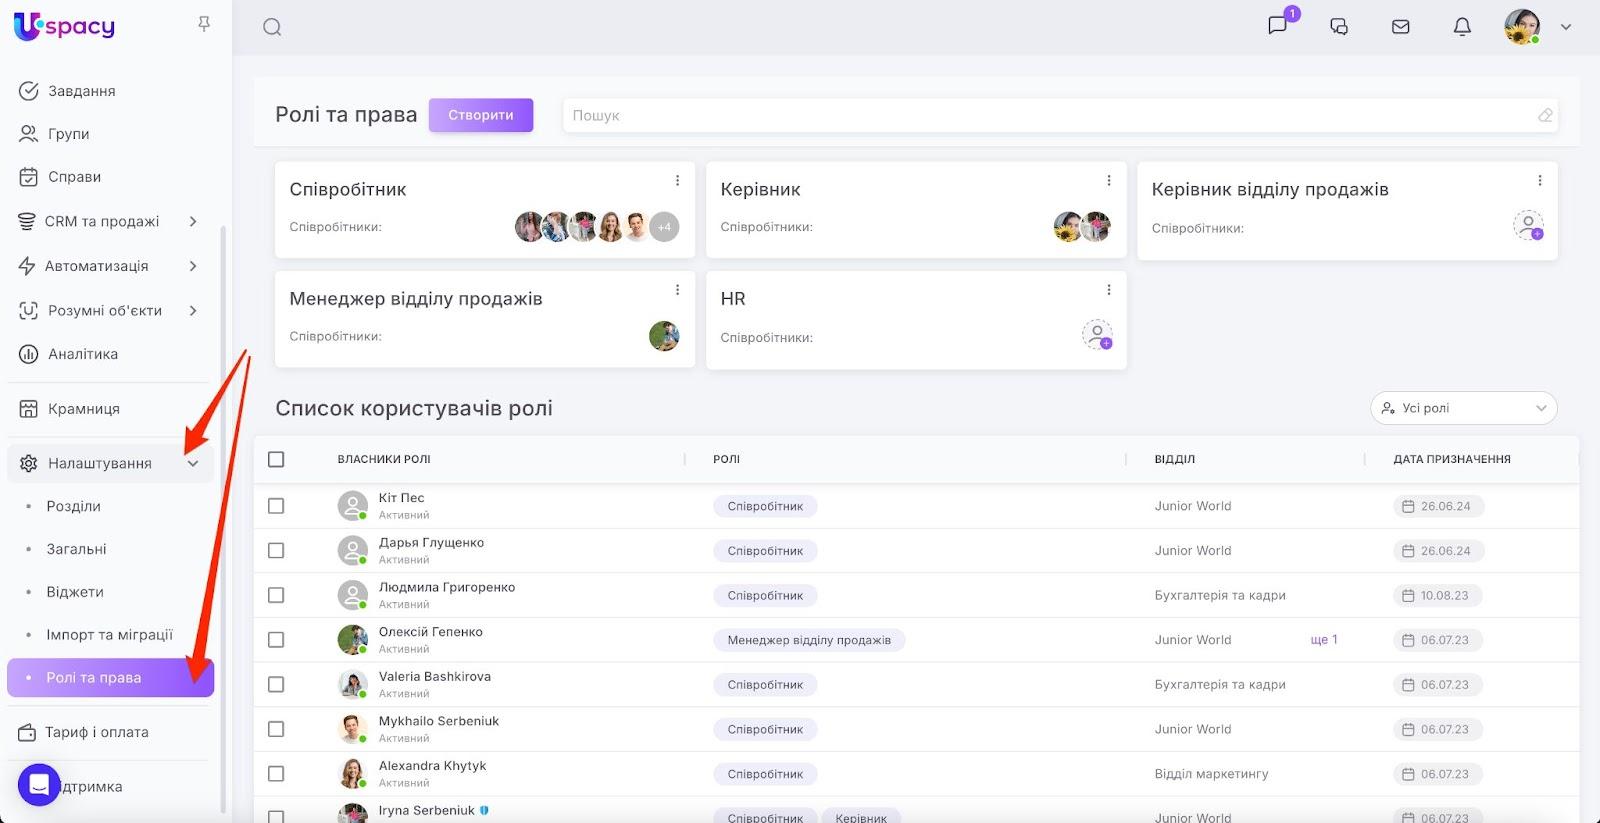Open the support chat bubble widget
The width and height of the screenshot is (1600, 823).
tap(39, 785)
